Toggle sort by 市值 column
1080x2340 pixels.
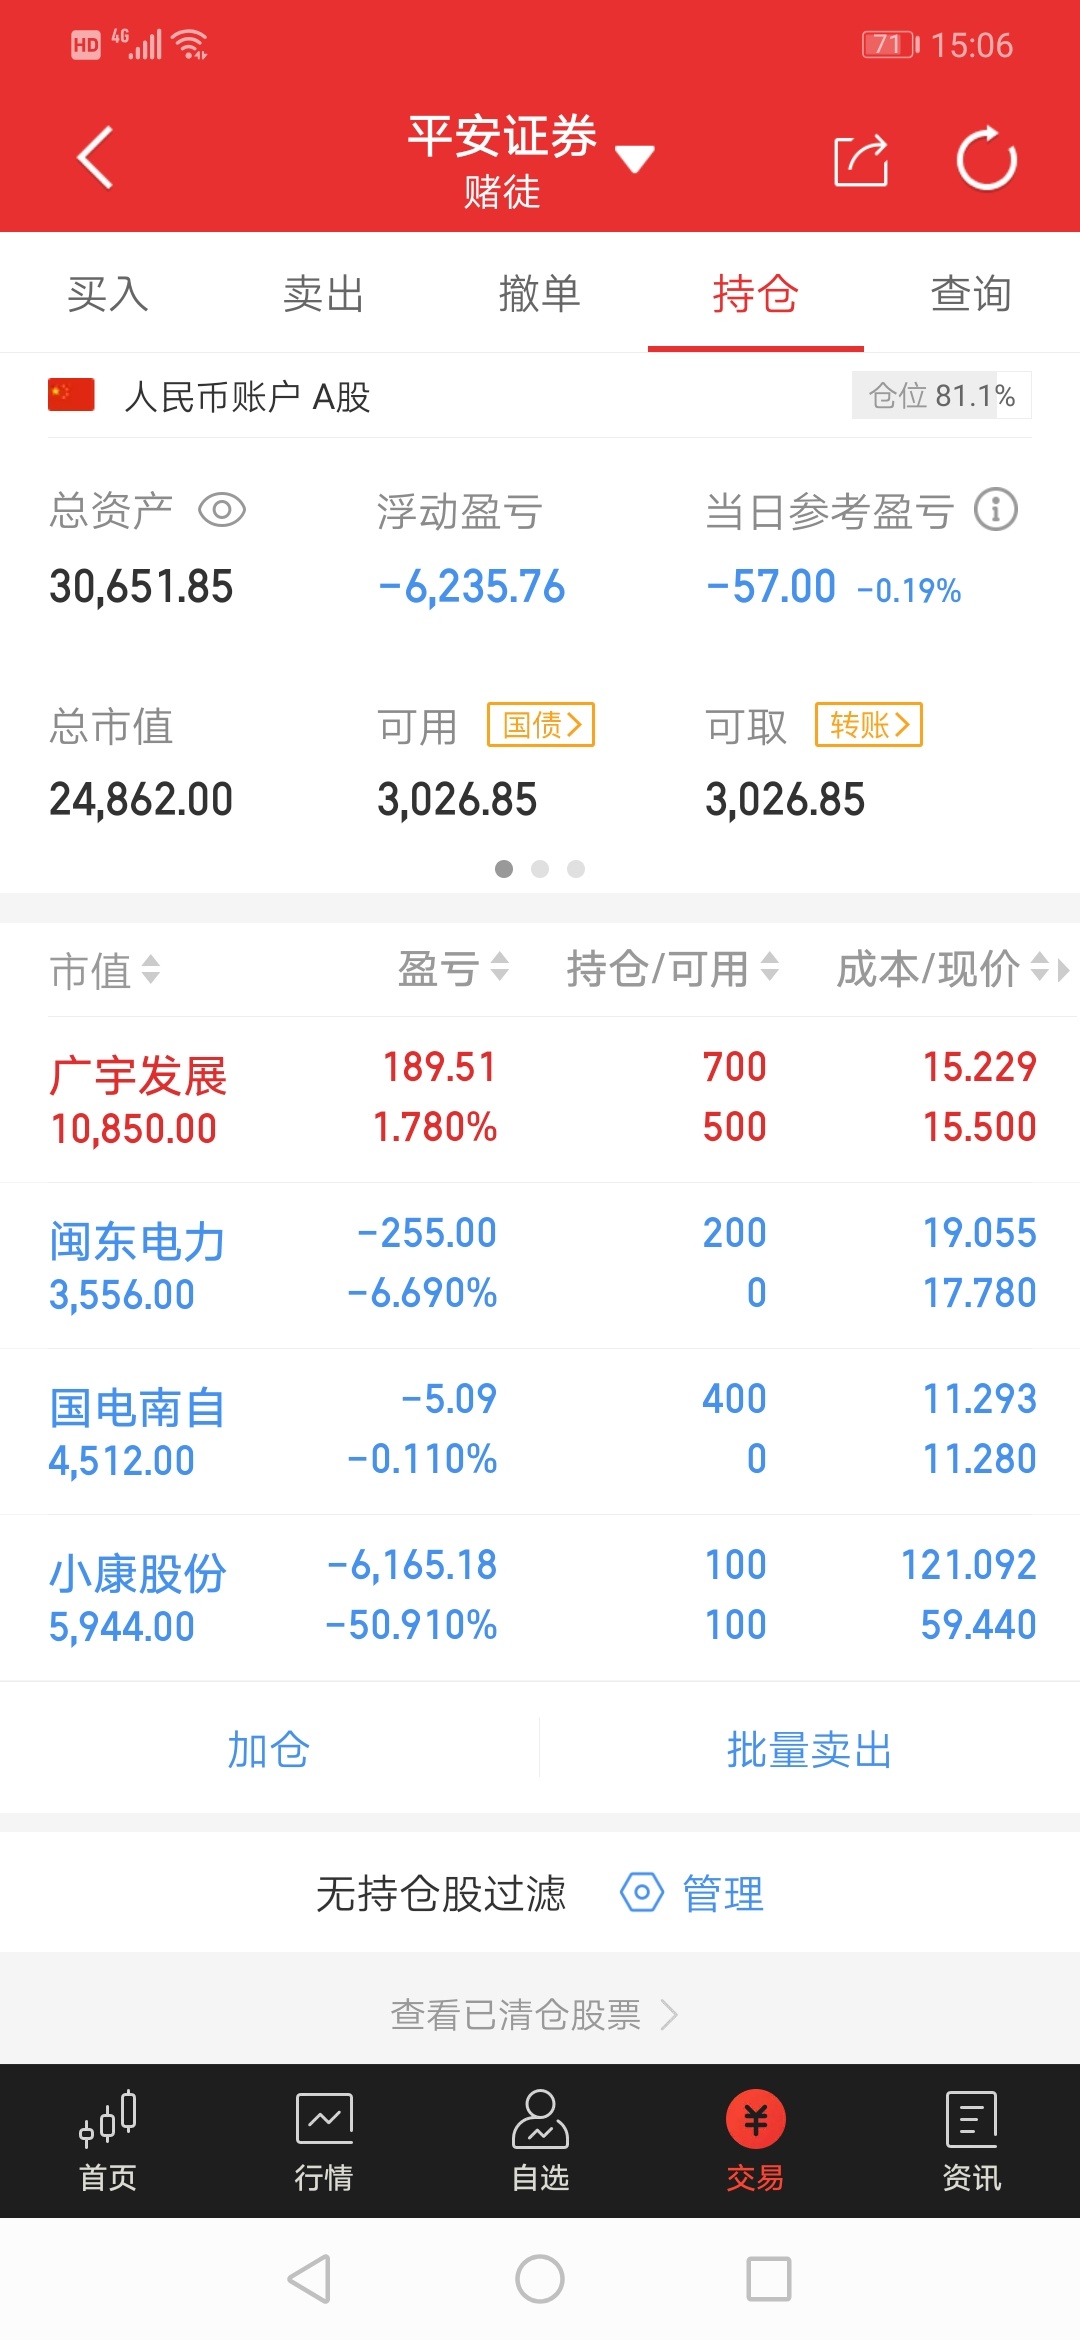pyautogui.click(x=106, y=970)
